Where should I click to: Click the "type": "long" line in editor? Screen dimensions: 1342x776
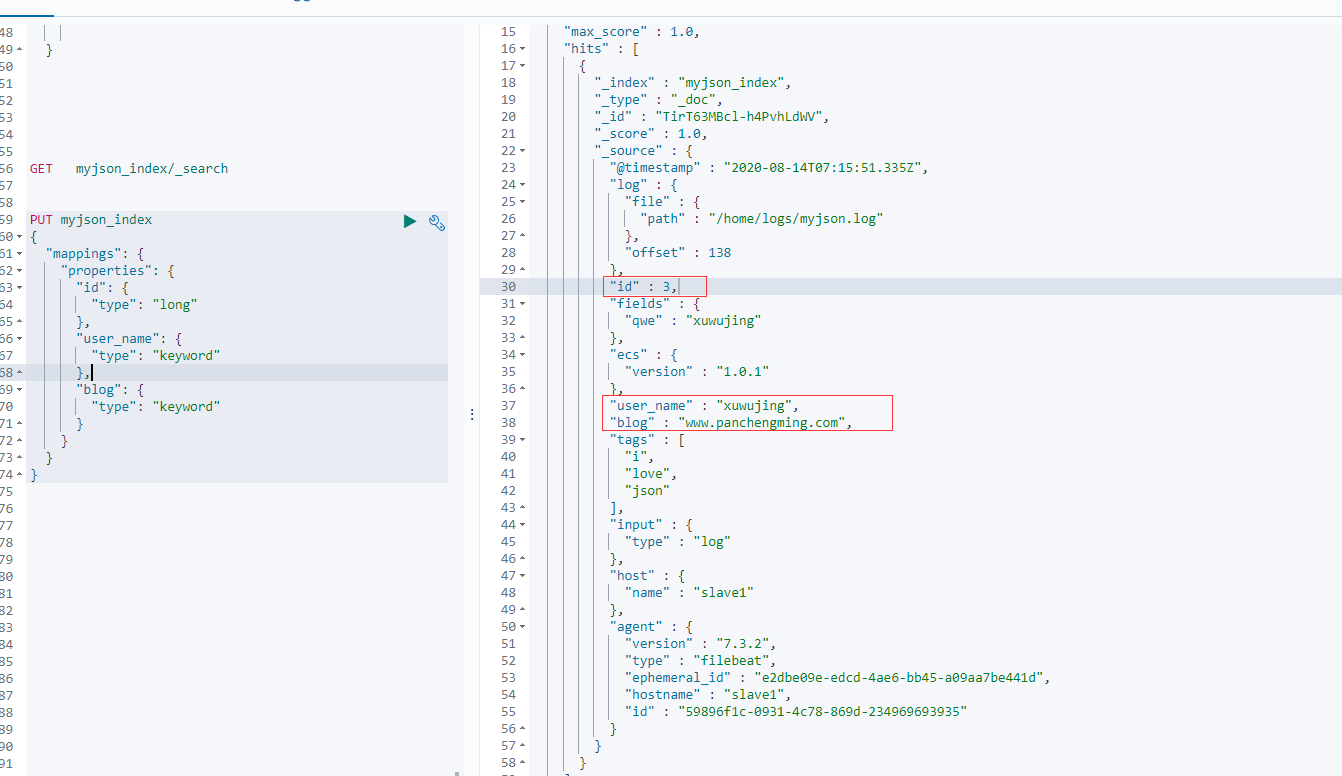(144, 305)
